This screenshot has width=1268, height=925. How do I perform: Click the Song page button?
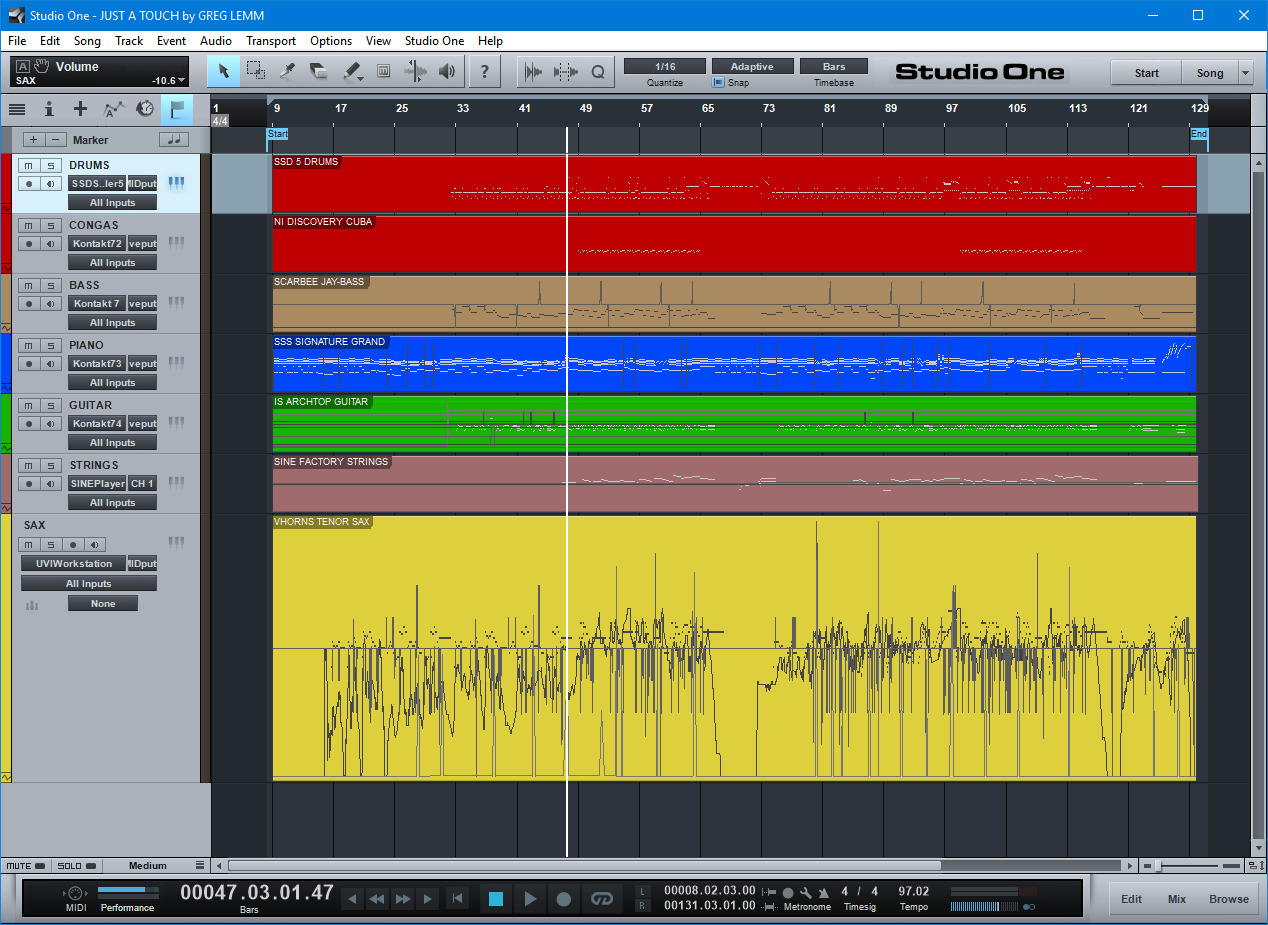click(1210, 73)
